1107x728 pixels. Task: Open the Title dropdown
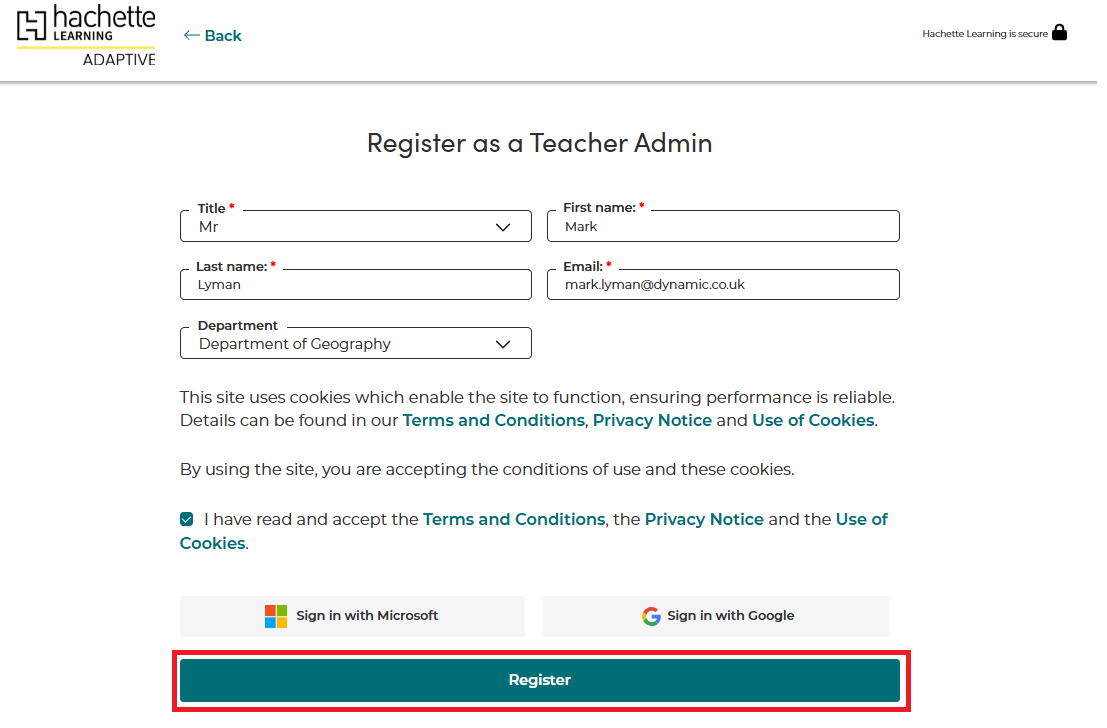355,227
